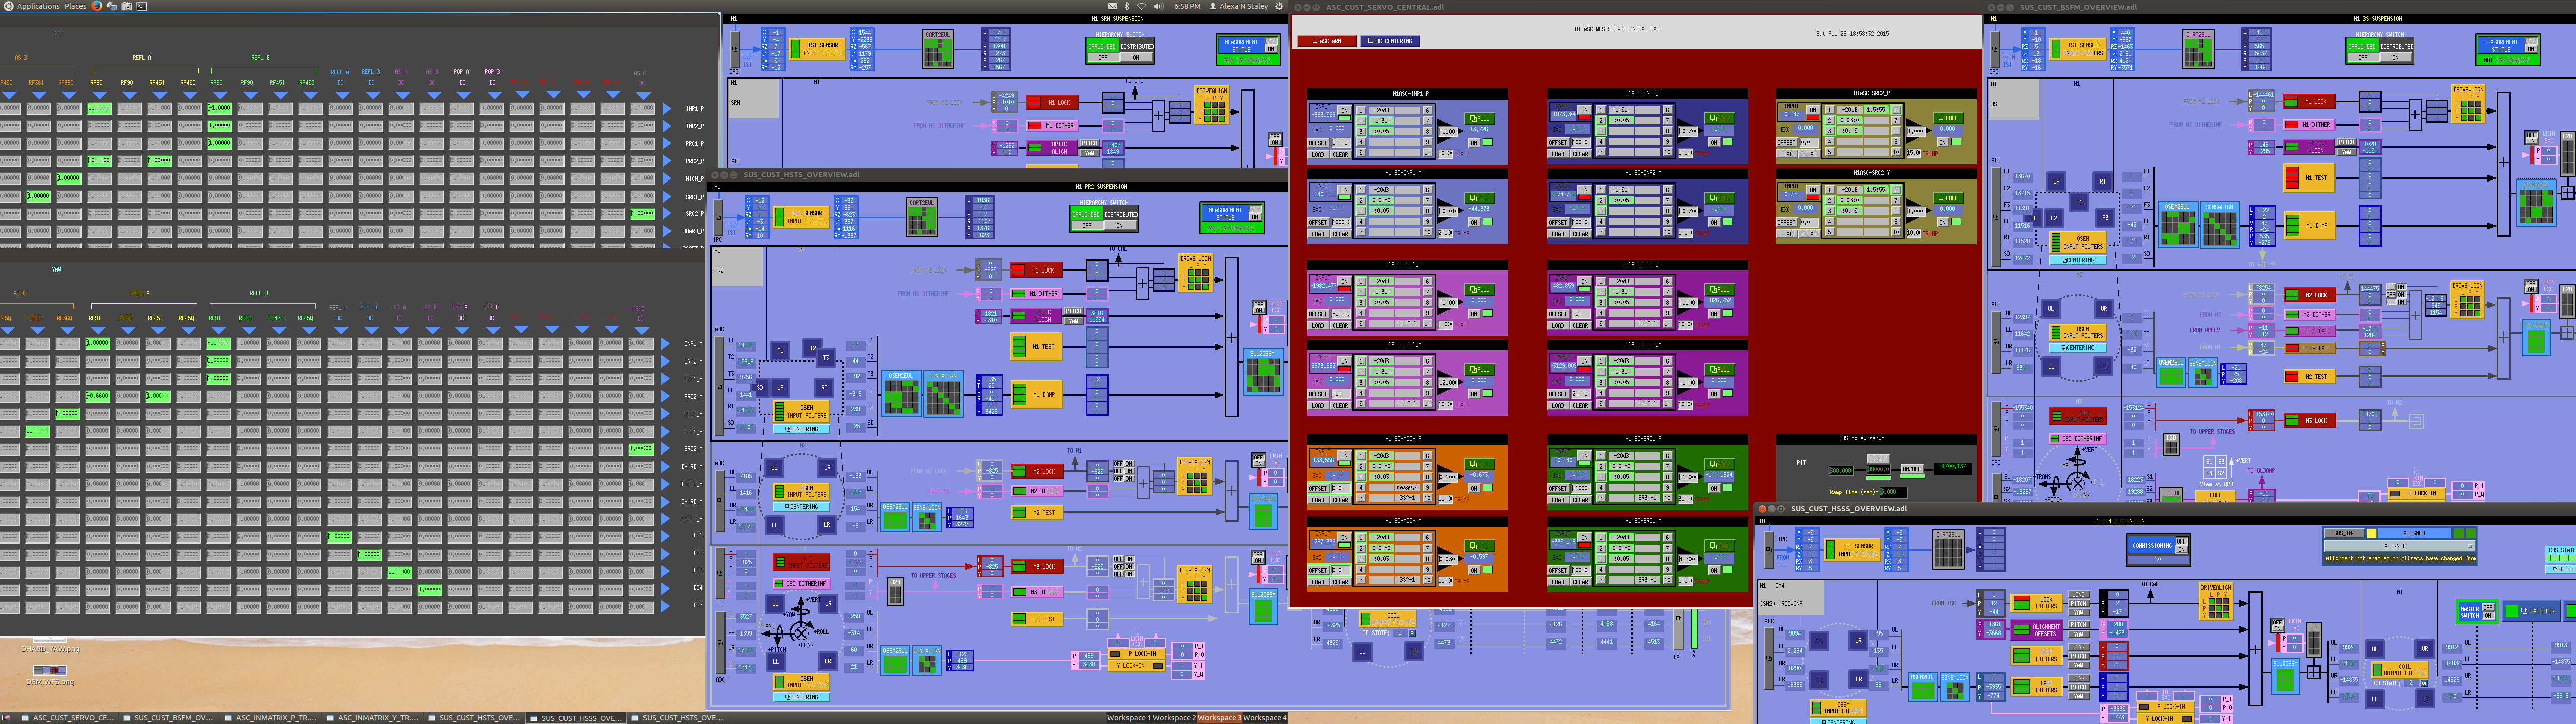Open Places menu in top panel
This screenshot has width=2576, height=724.
coord(75,6)
